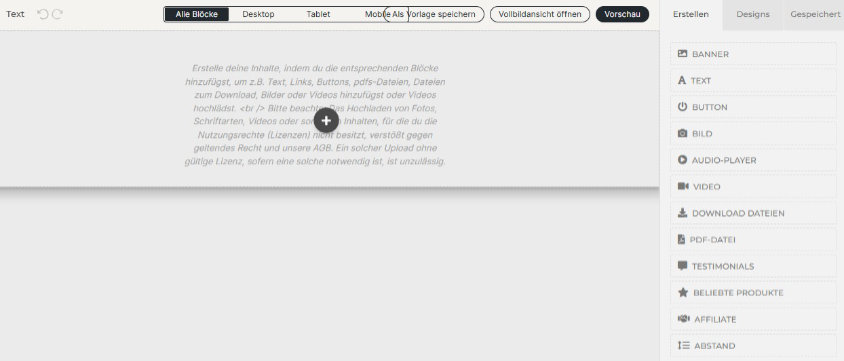The height and width of the screenshot is (361, 844).
Task: Add a BELIEBTE PRODUKTE block
Action: (x=753, y=293)
